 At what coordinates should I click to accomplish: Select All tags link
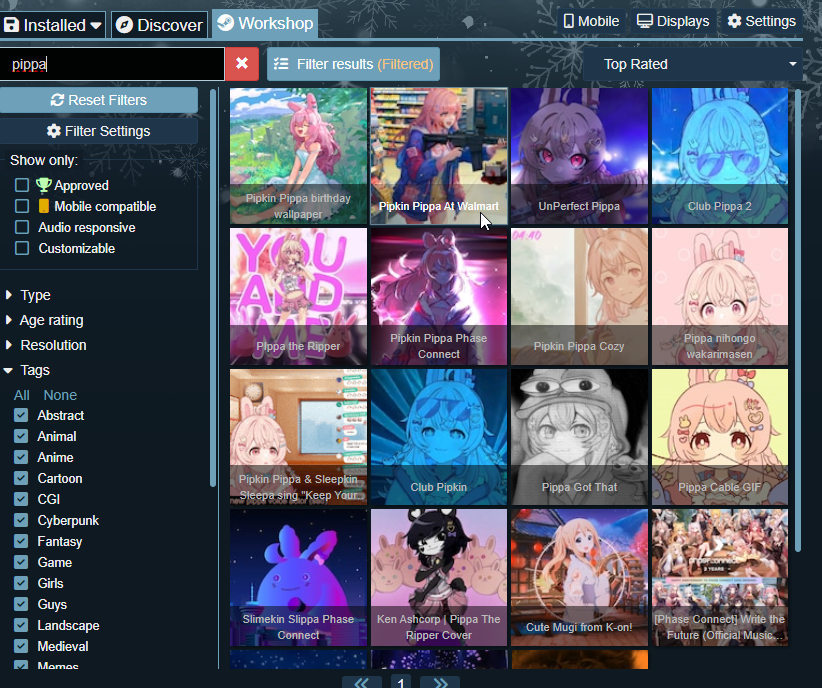21,395
